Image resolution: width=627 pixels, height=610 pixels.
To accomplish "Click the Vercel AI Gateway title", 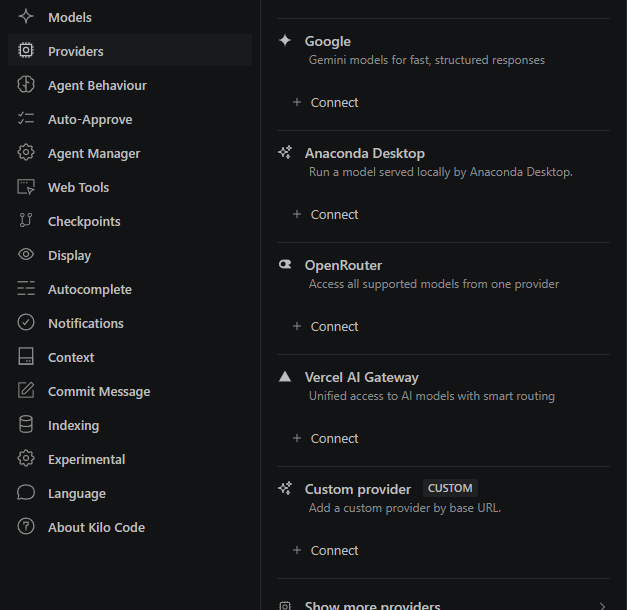I will pos(361,377).
